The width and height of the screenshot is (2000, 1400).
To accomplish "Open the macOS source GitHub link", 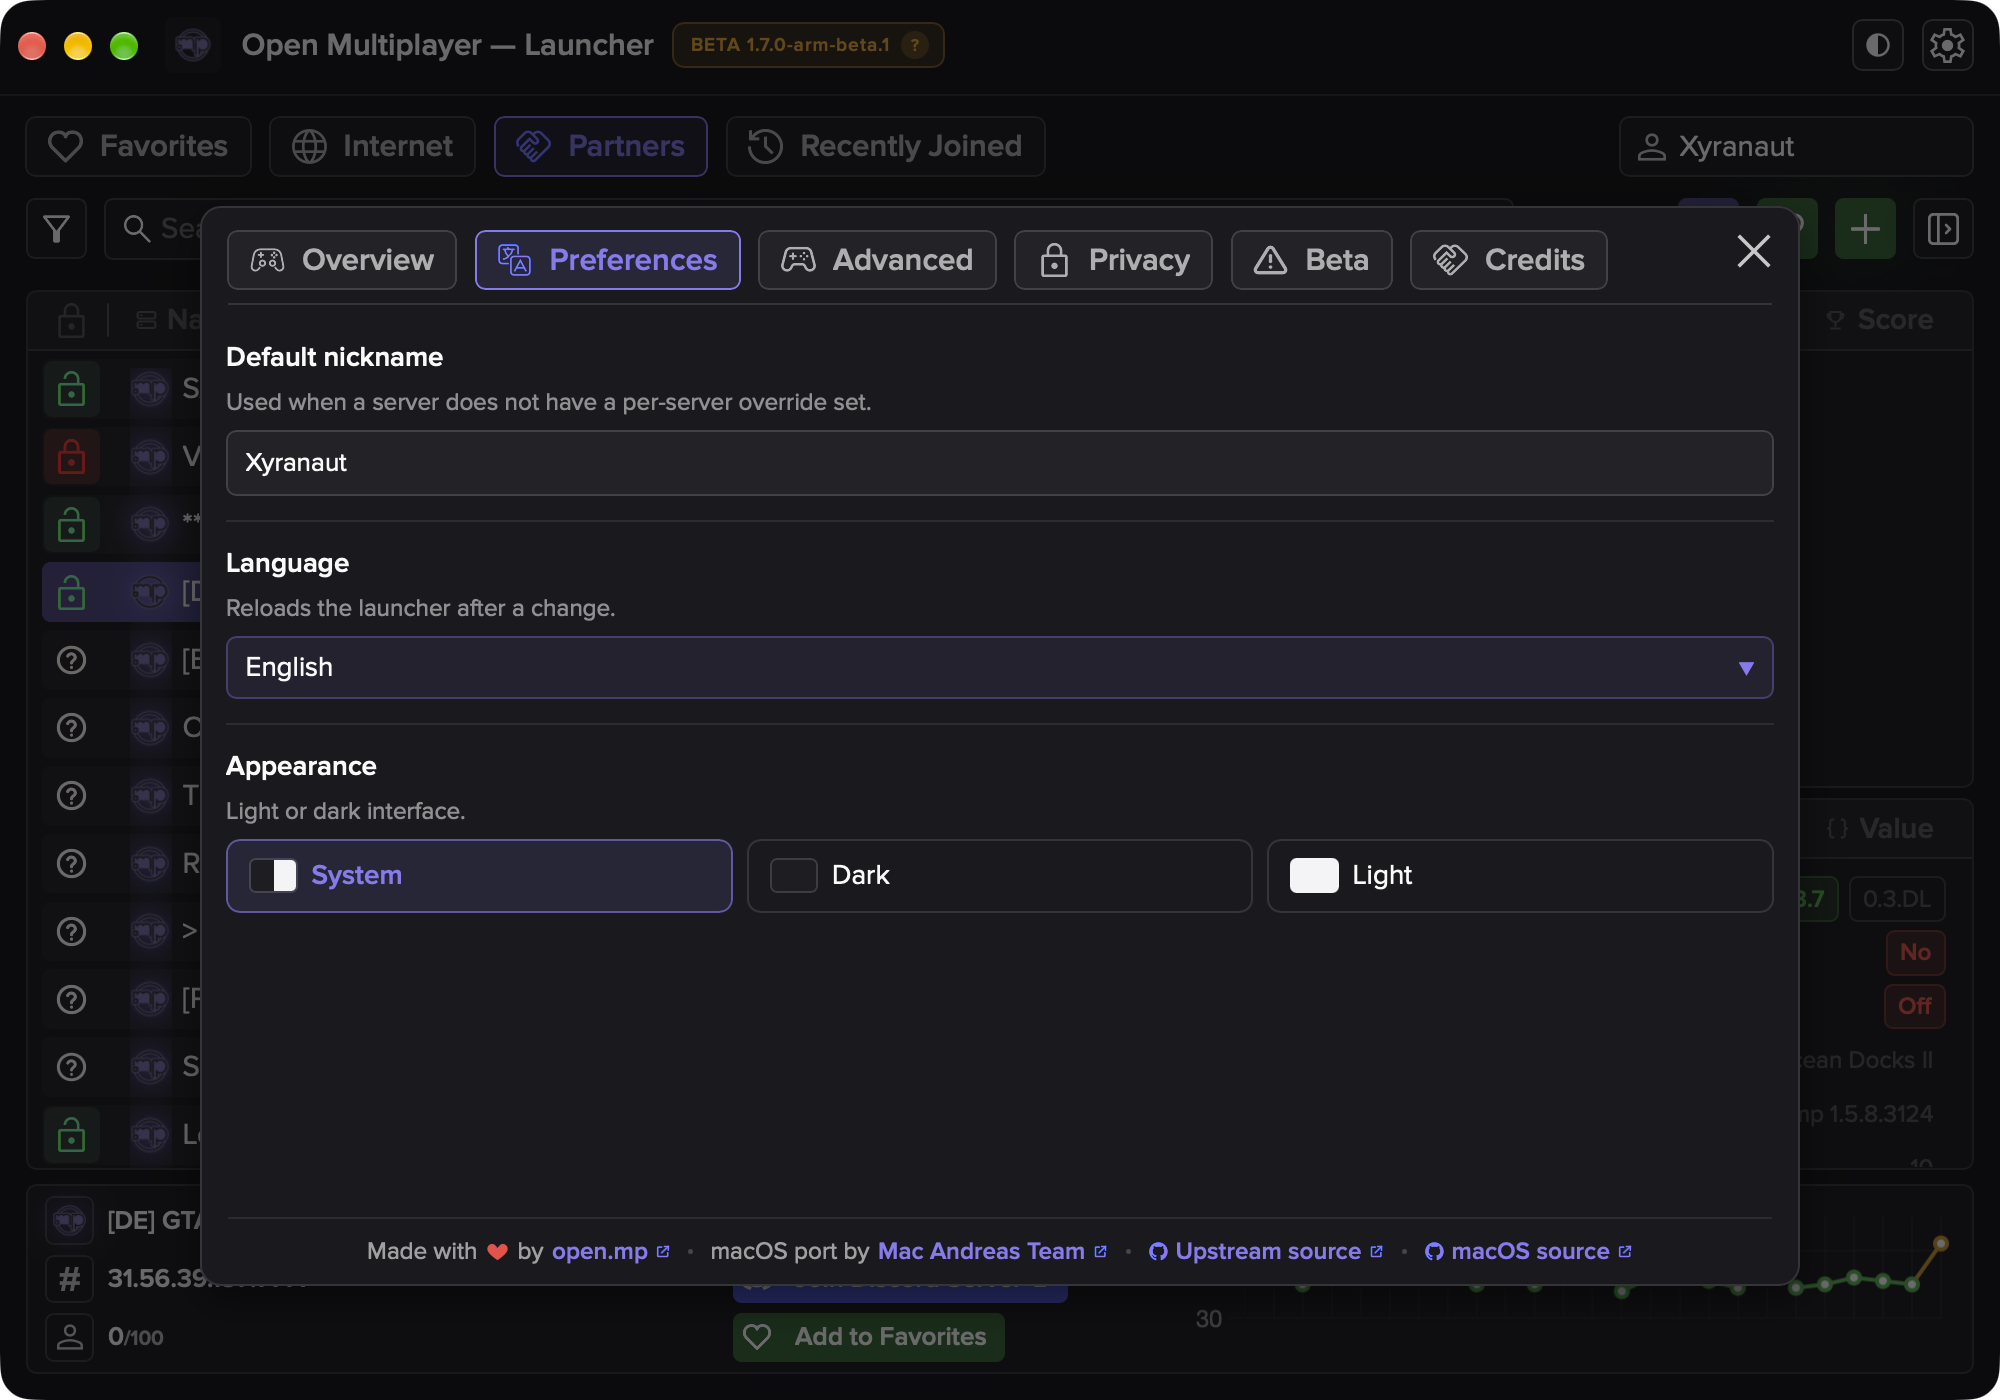I will (1528, 1251).
